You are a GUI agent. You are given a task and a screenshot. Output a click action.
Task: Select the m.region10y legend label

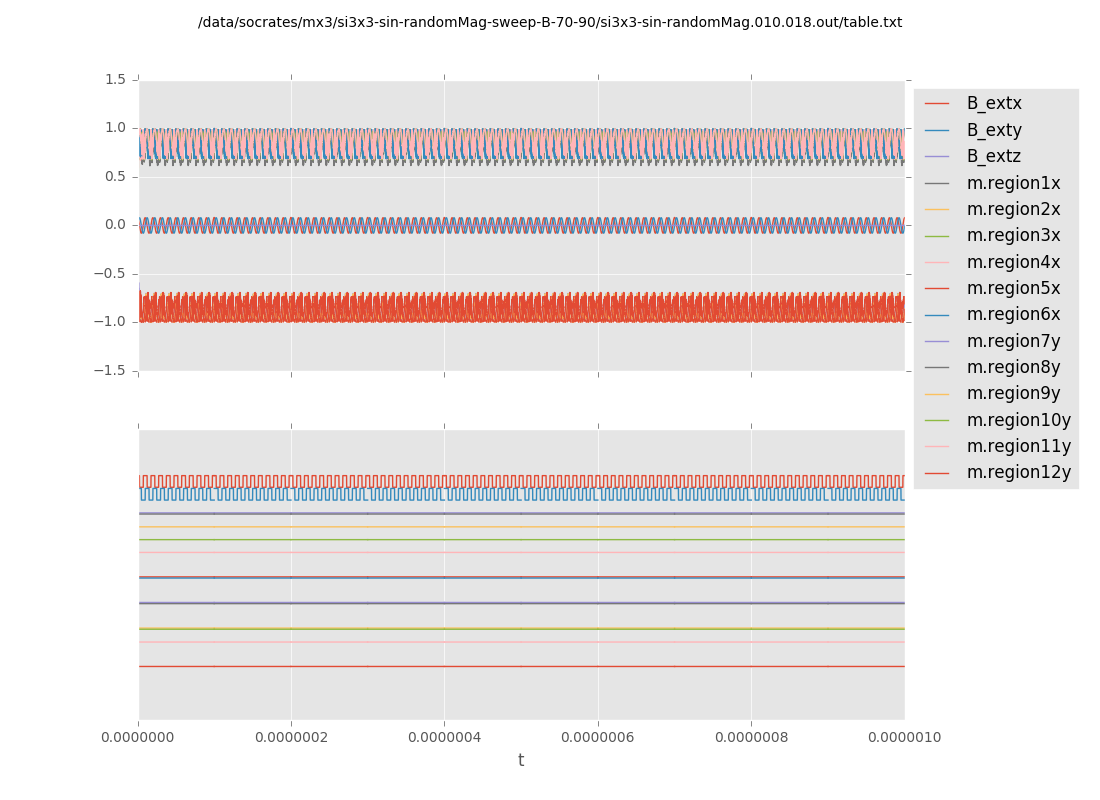tap(1018, 420)
